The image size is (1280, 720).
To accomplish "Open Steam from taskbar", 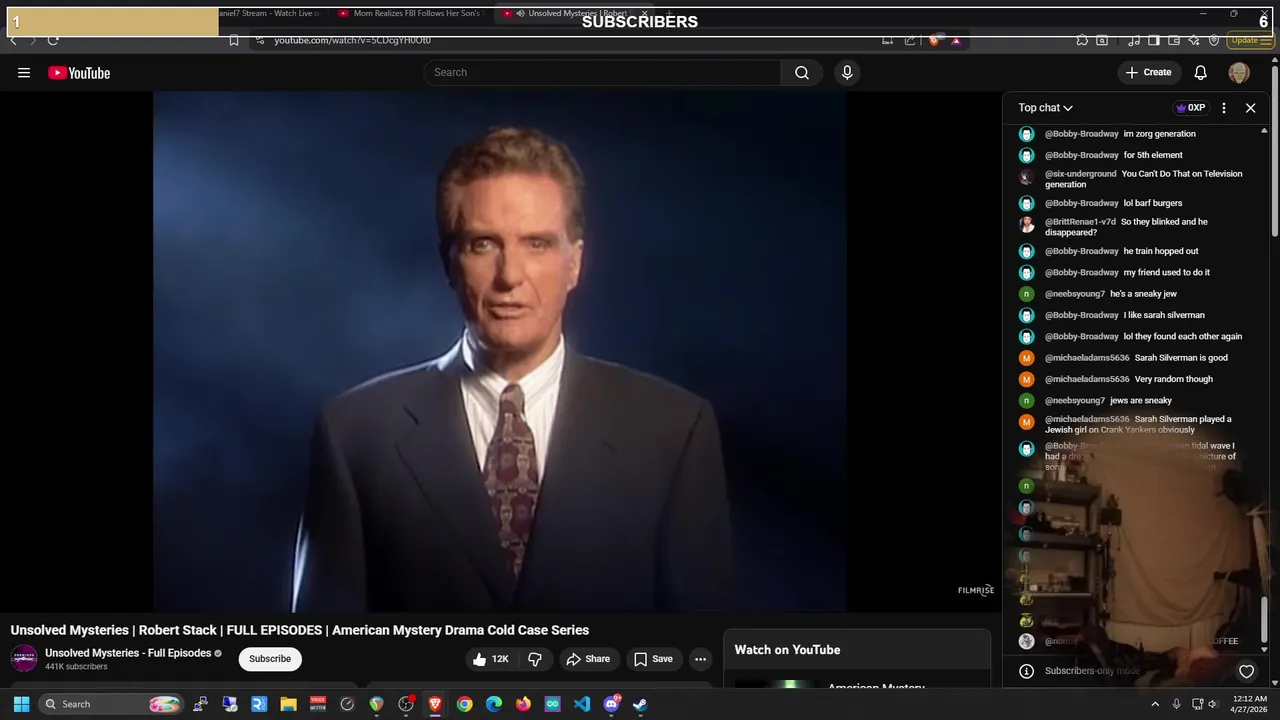I will (x=640, y=704).
